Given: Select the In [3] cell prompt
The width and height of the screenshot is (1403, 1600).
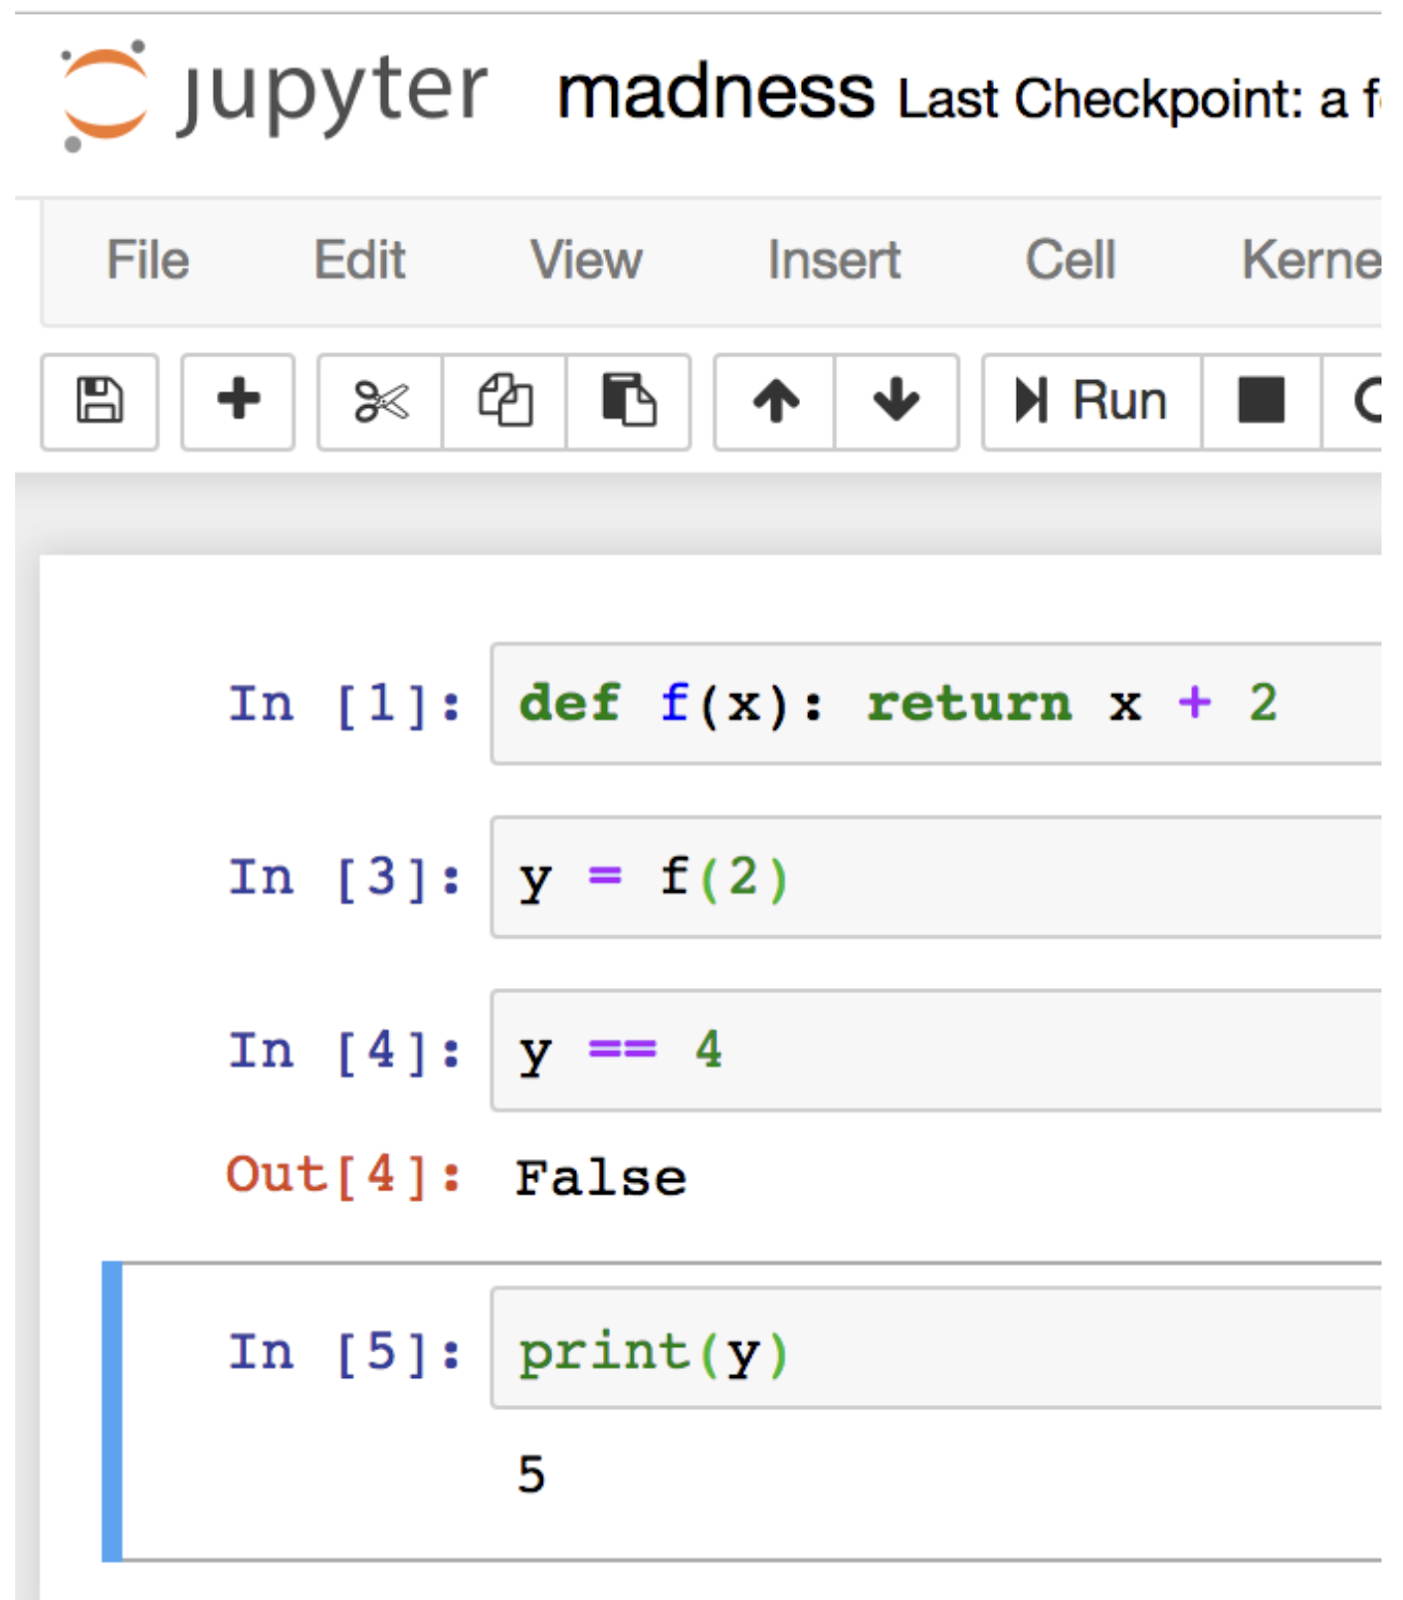Looking at the screenshot, I should point(345,877).
